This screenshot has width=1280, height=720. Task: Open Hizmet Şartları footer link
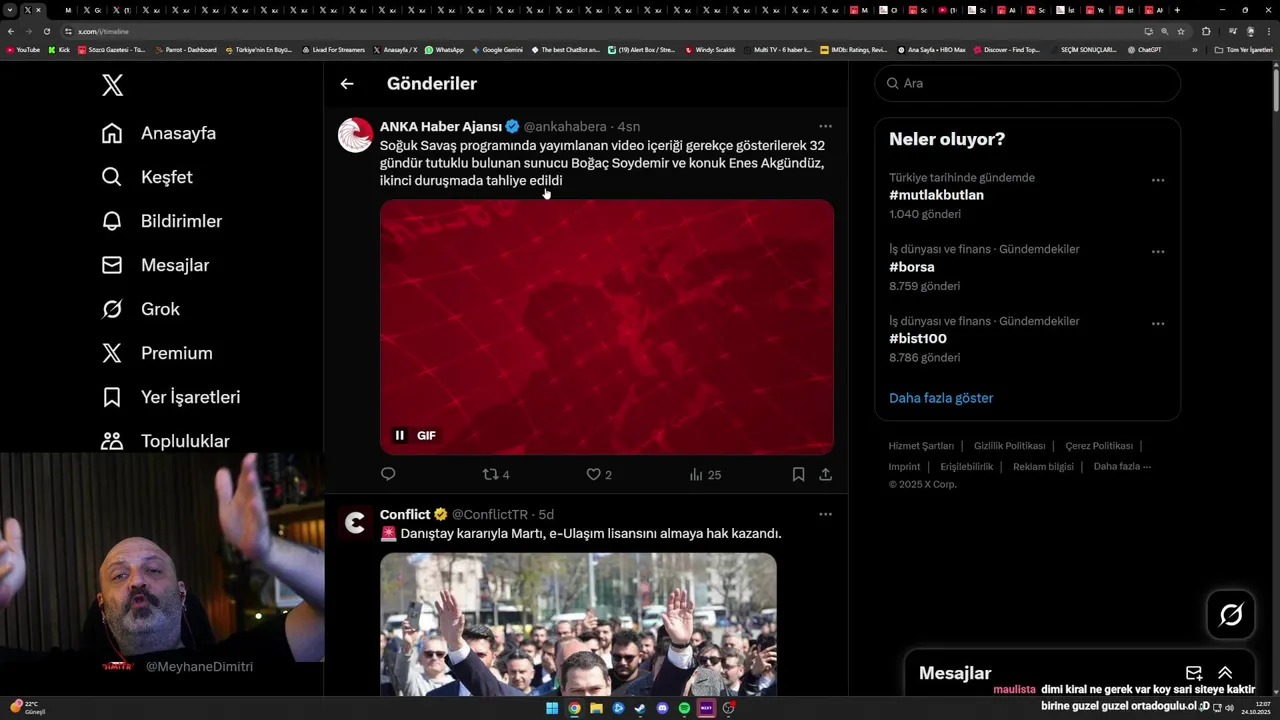(921, 446)
